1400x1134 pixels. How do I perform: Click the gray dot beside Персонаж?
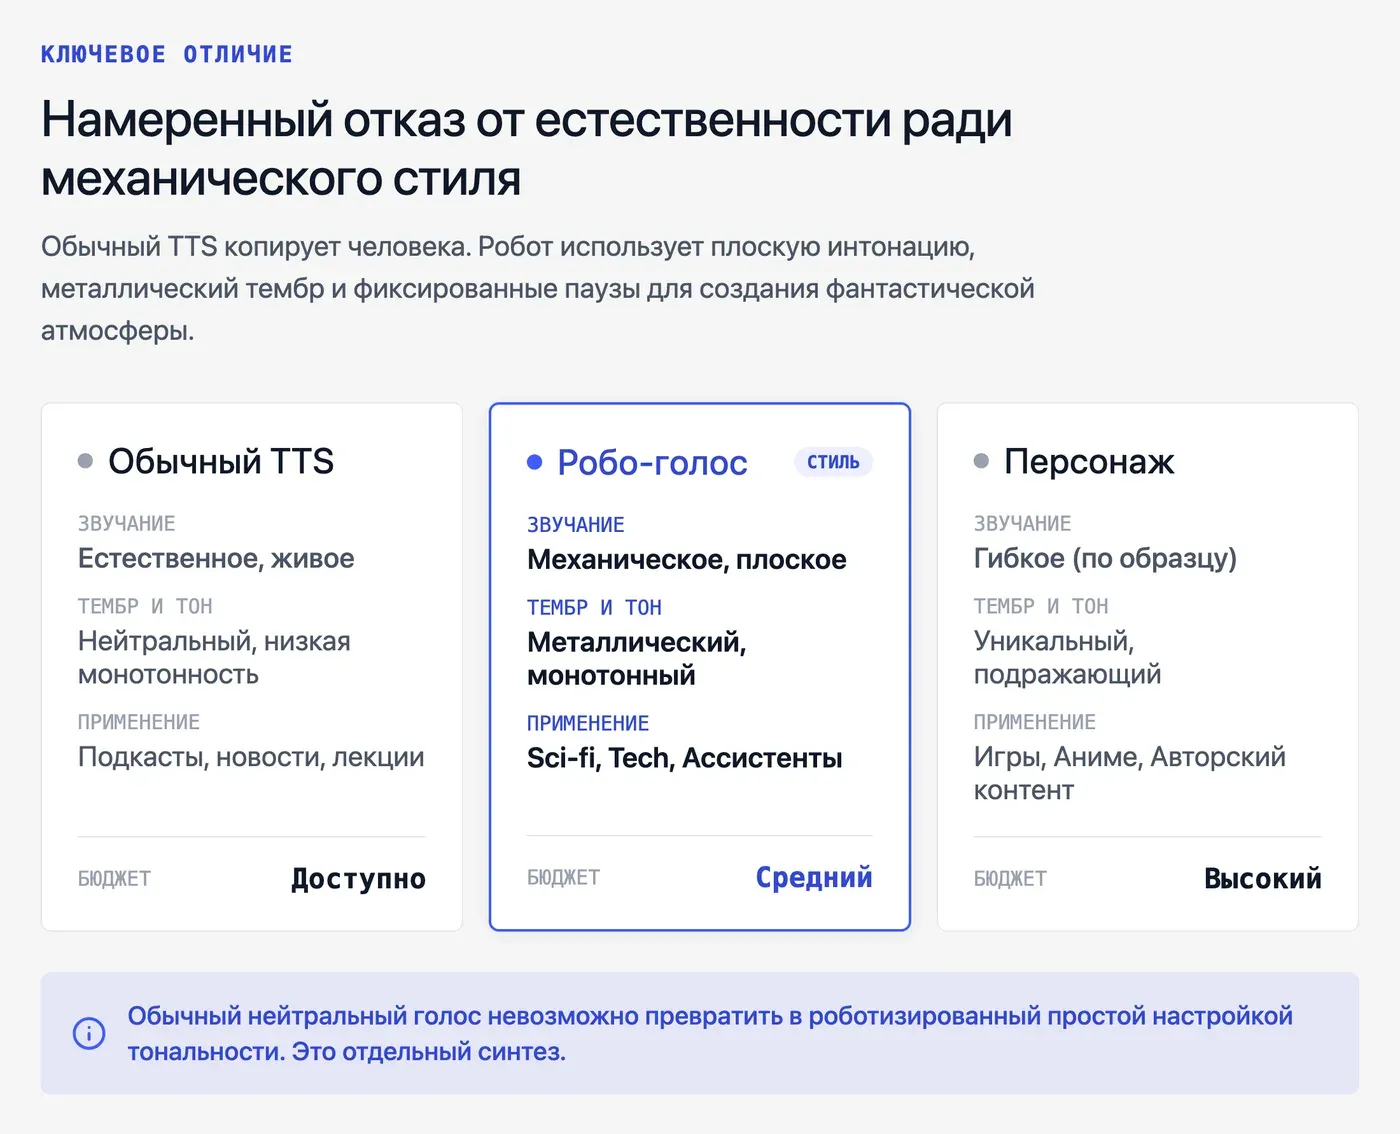tap(982, 461)
